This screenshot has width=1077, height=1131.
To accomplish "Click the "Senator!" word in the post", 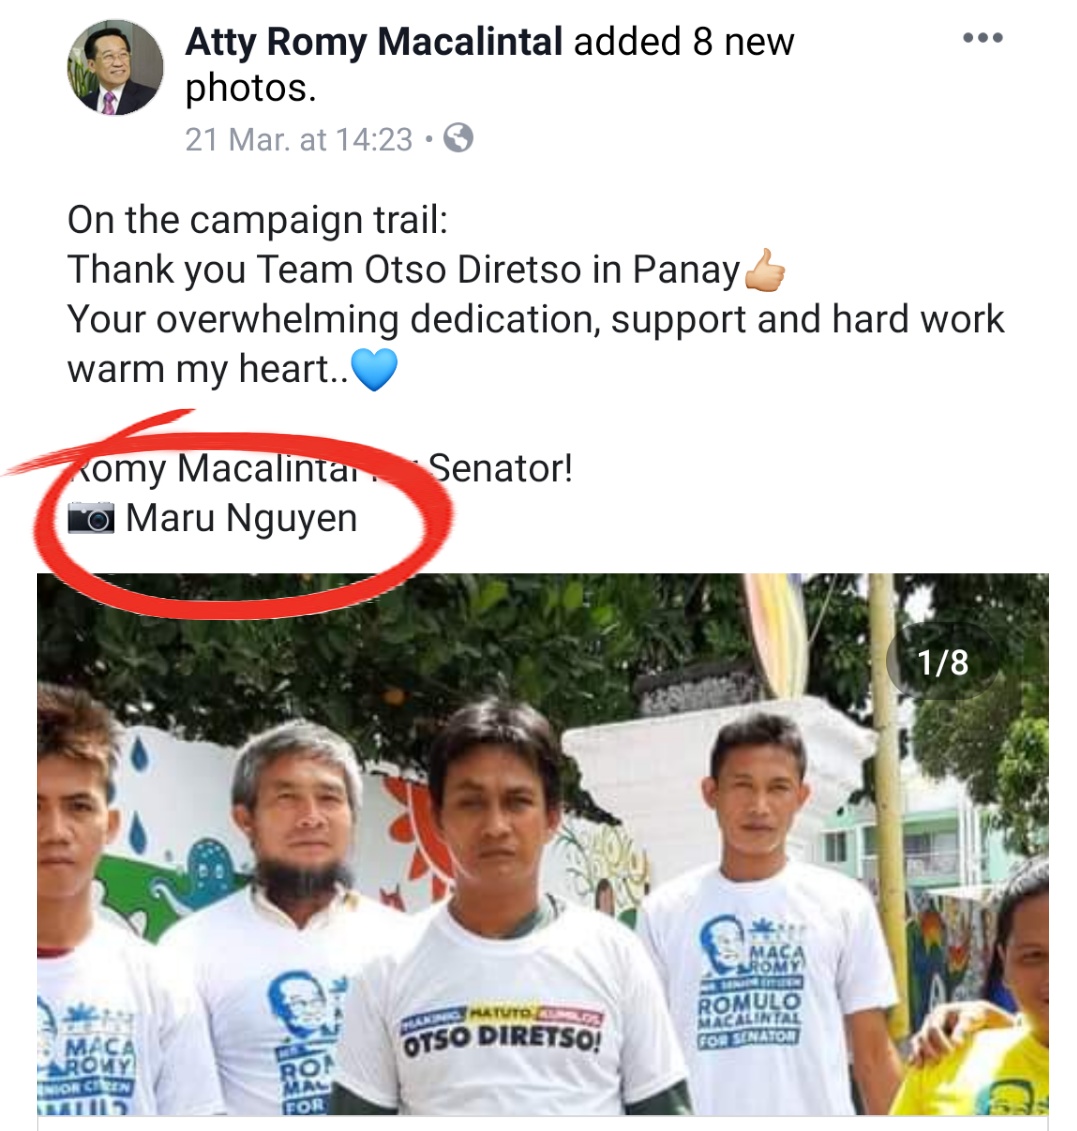I will click(x=500, y=468).
